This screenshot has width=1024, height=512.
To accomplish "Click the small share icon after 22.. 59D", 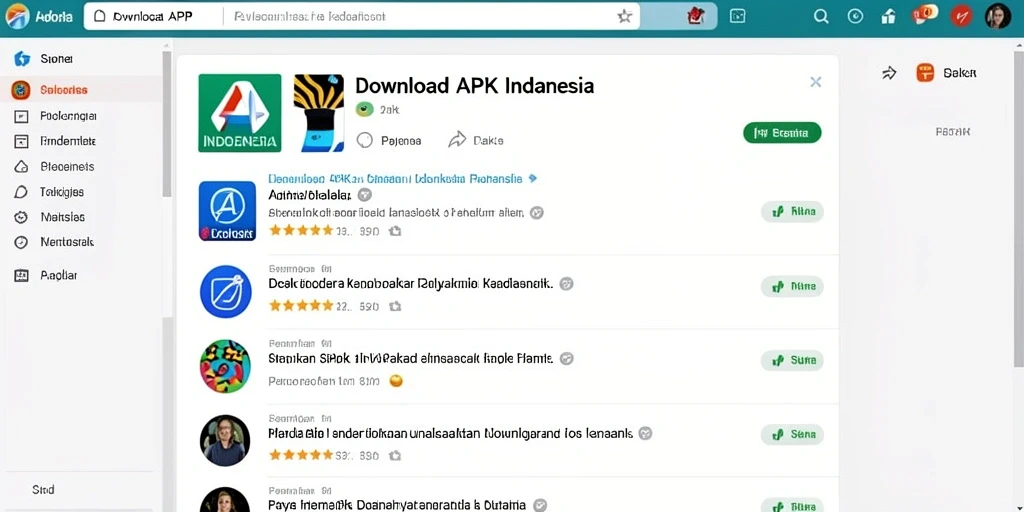I will [394, 306].
